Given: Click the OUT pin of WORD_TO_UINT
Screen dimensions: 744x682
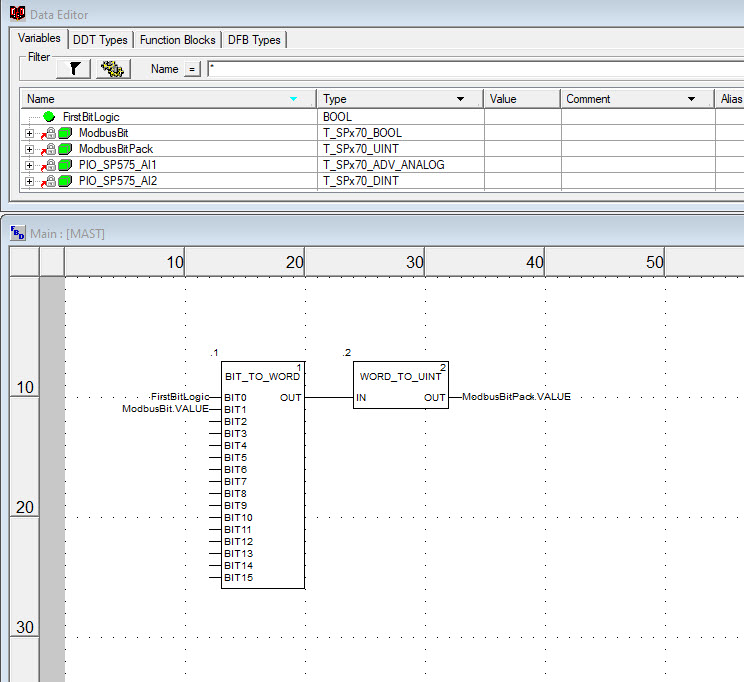Looking at the screenshot, I should (x=435, y=397).
